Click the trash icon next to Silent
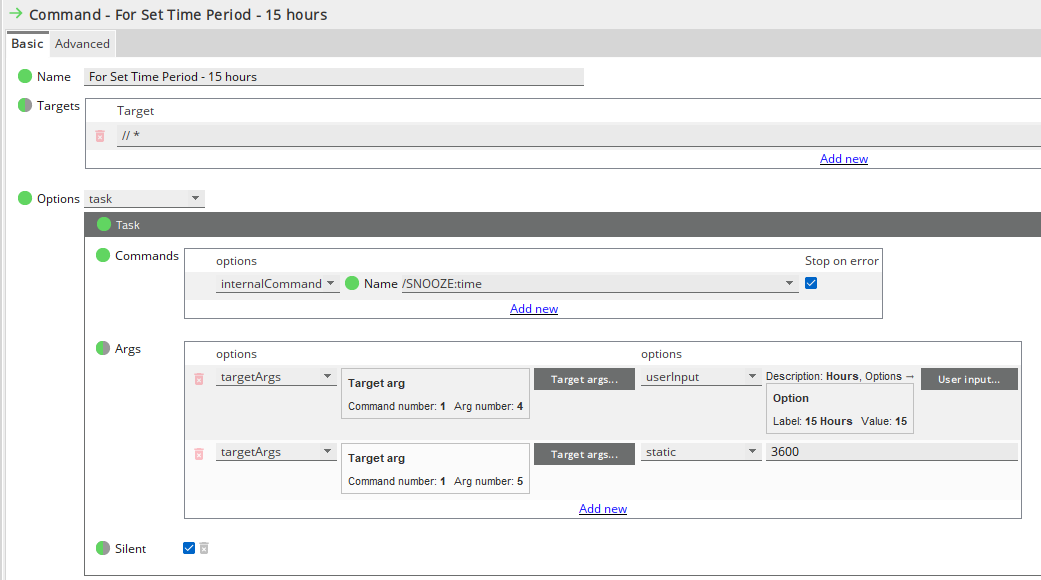1041x580 pixels. click(x=204, y=548)
